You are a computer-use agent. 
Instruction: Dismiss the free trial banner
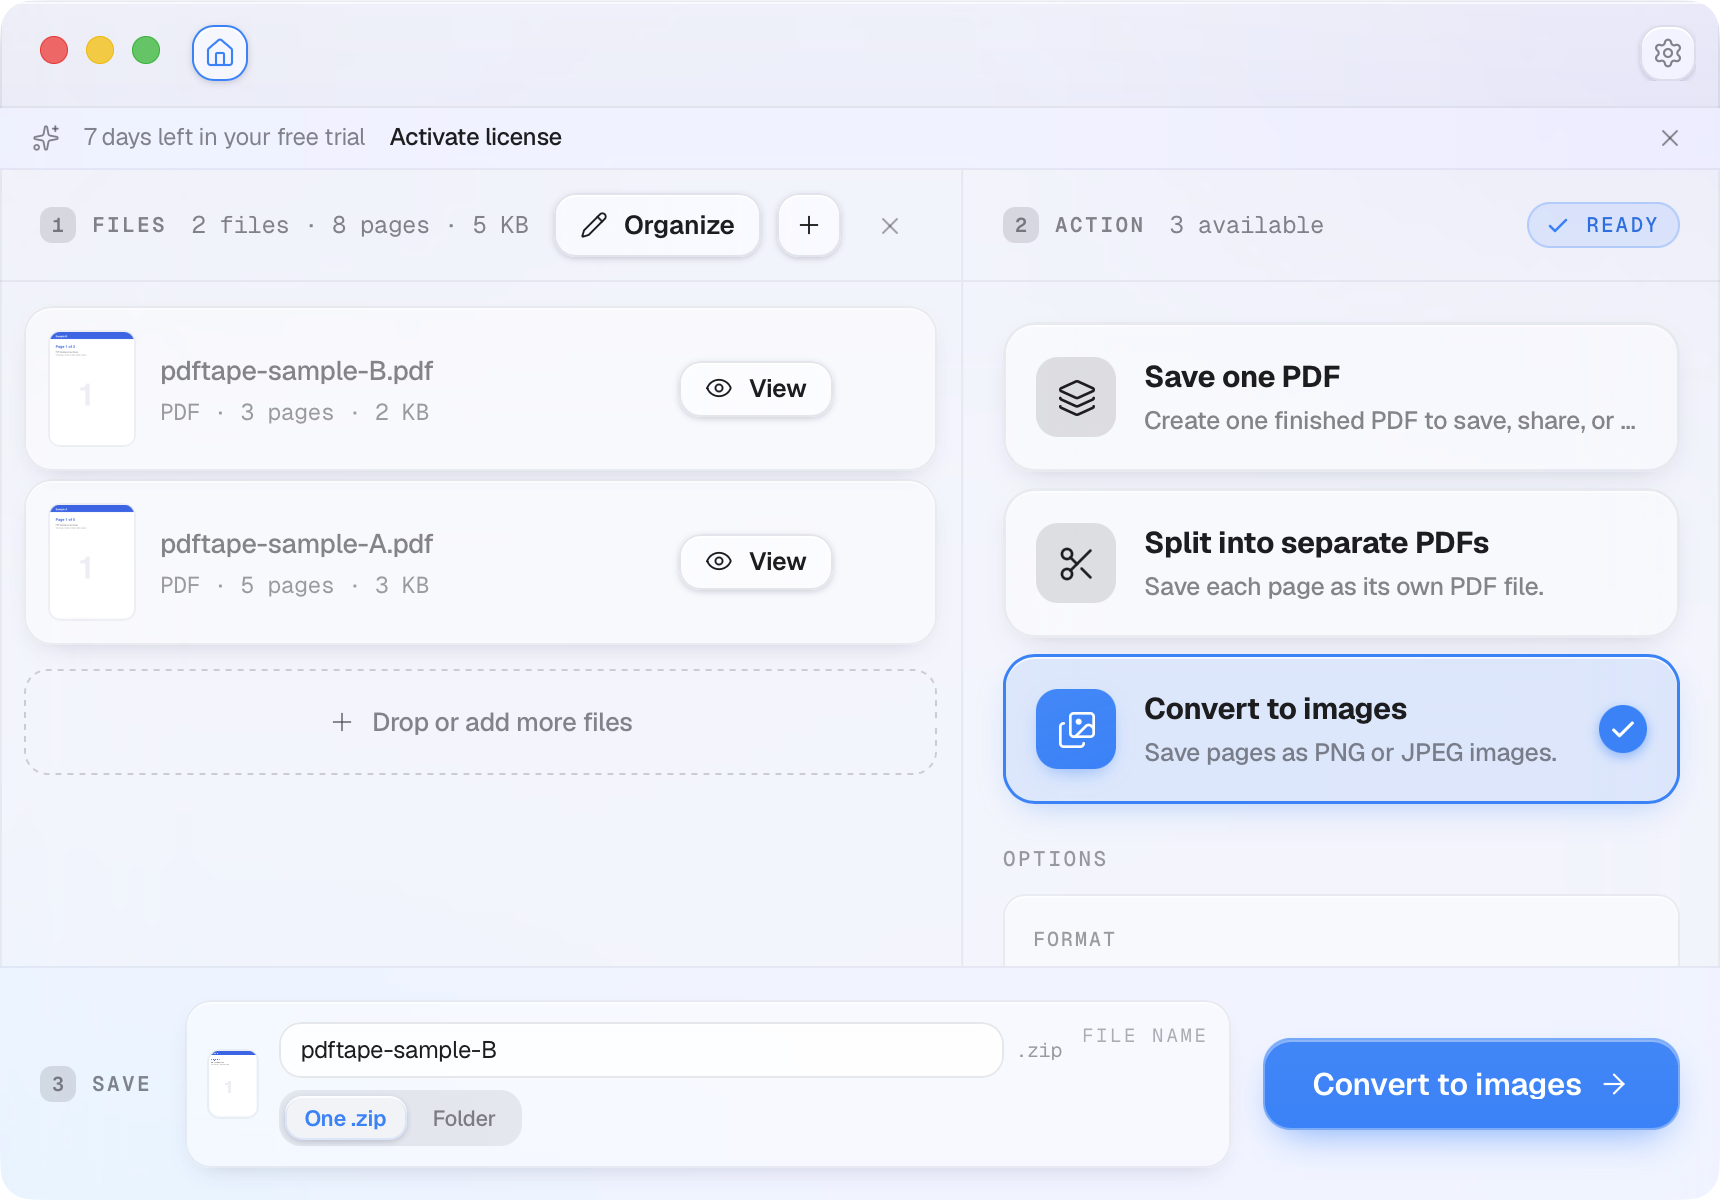[x=1669, y=138]
